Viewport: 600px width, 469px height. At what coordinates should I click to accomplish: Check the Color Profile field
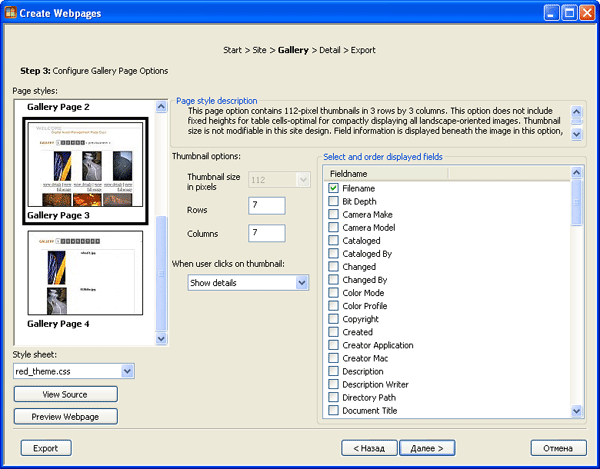333,306
